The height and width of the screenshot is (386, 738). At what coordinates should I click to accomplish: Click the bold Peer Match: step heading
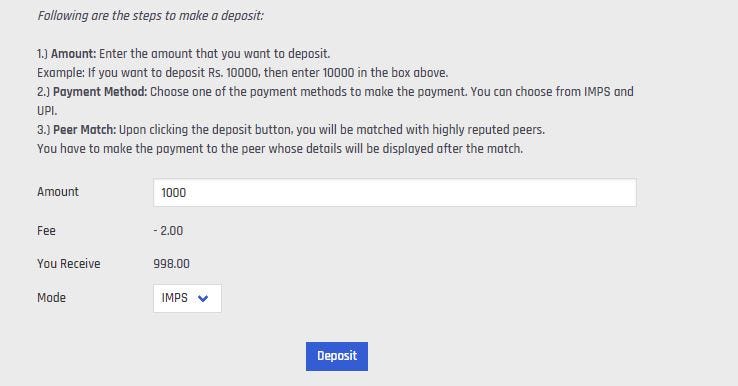(84, 130)
